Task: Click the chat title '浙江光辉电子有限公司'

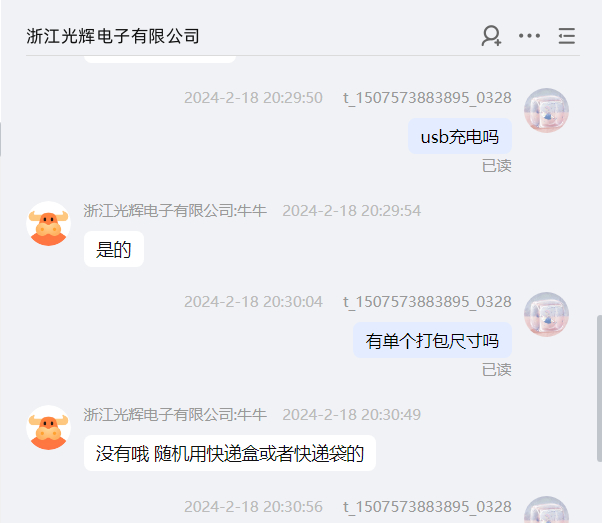Action: pos(113,36)
